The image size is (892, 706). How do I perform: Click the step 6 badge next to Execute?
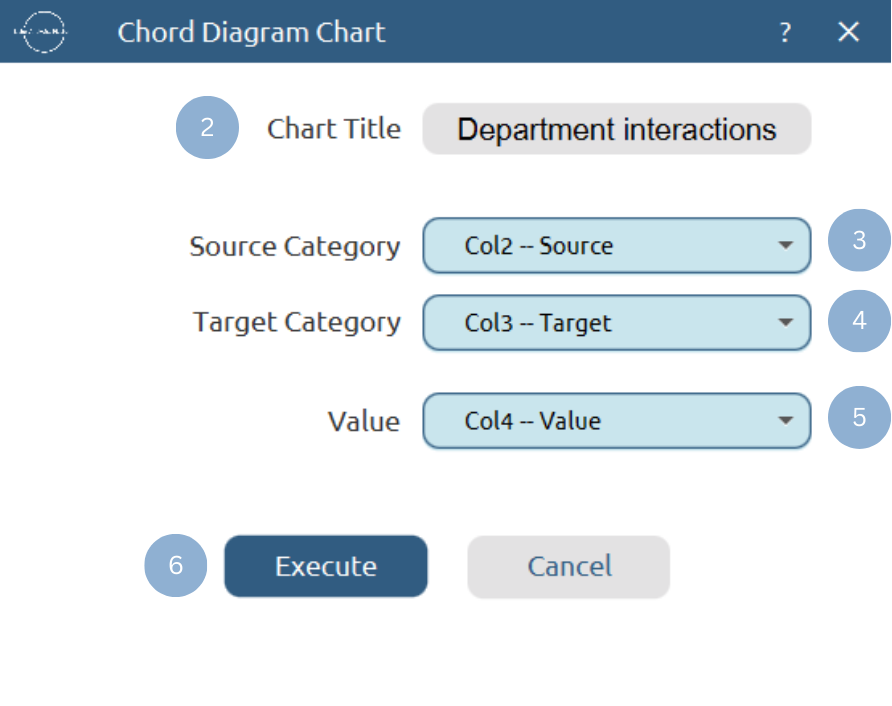(x=176, y=566)
